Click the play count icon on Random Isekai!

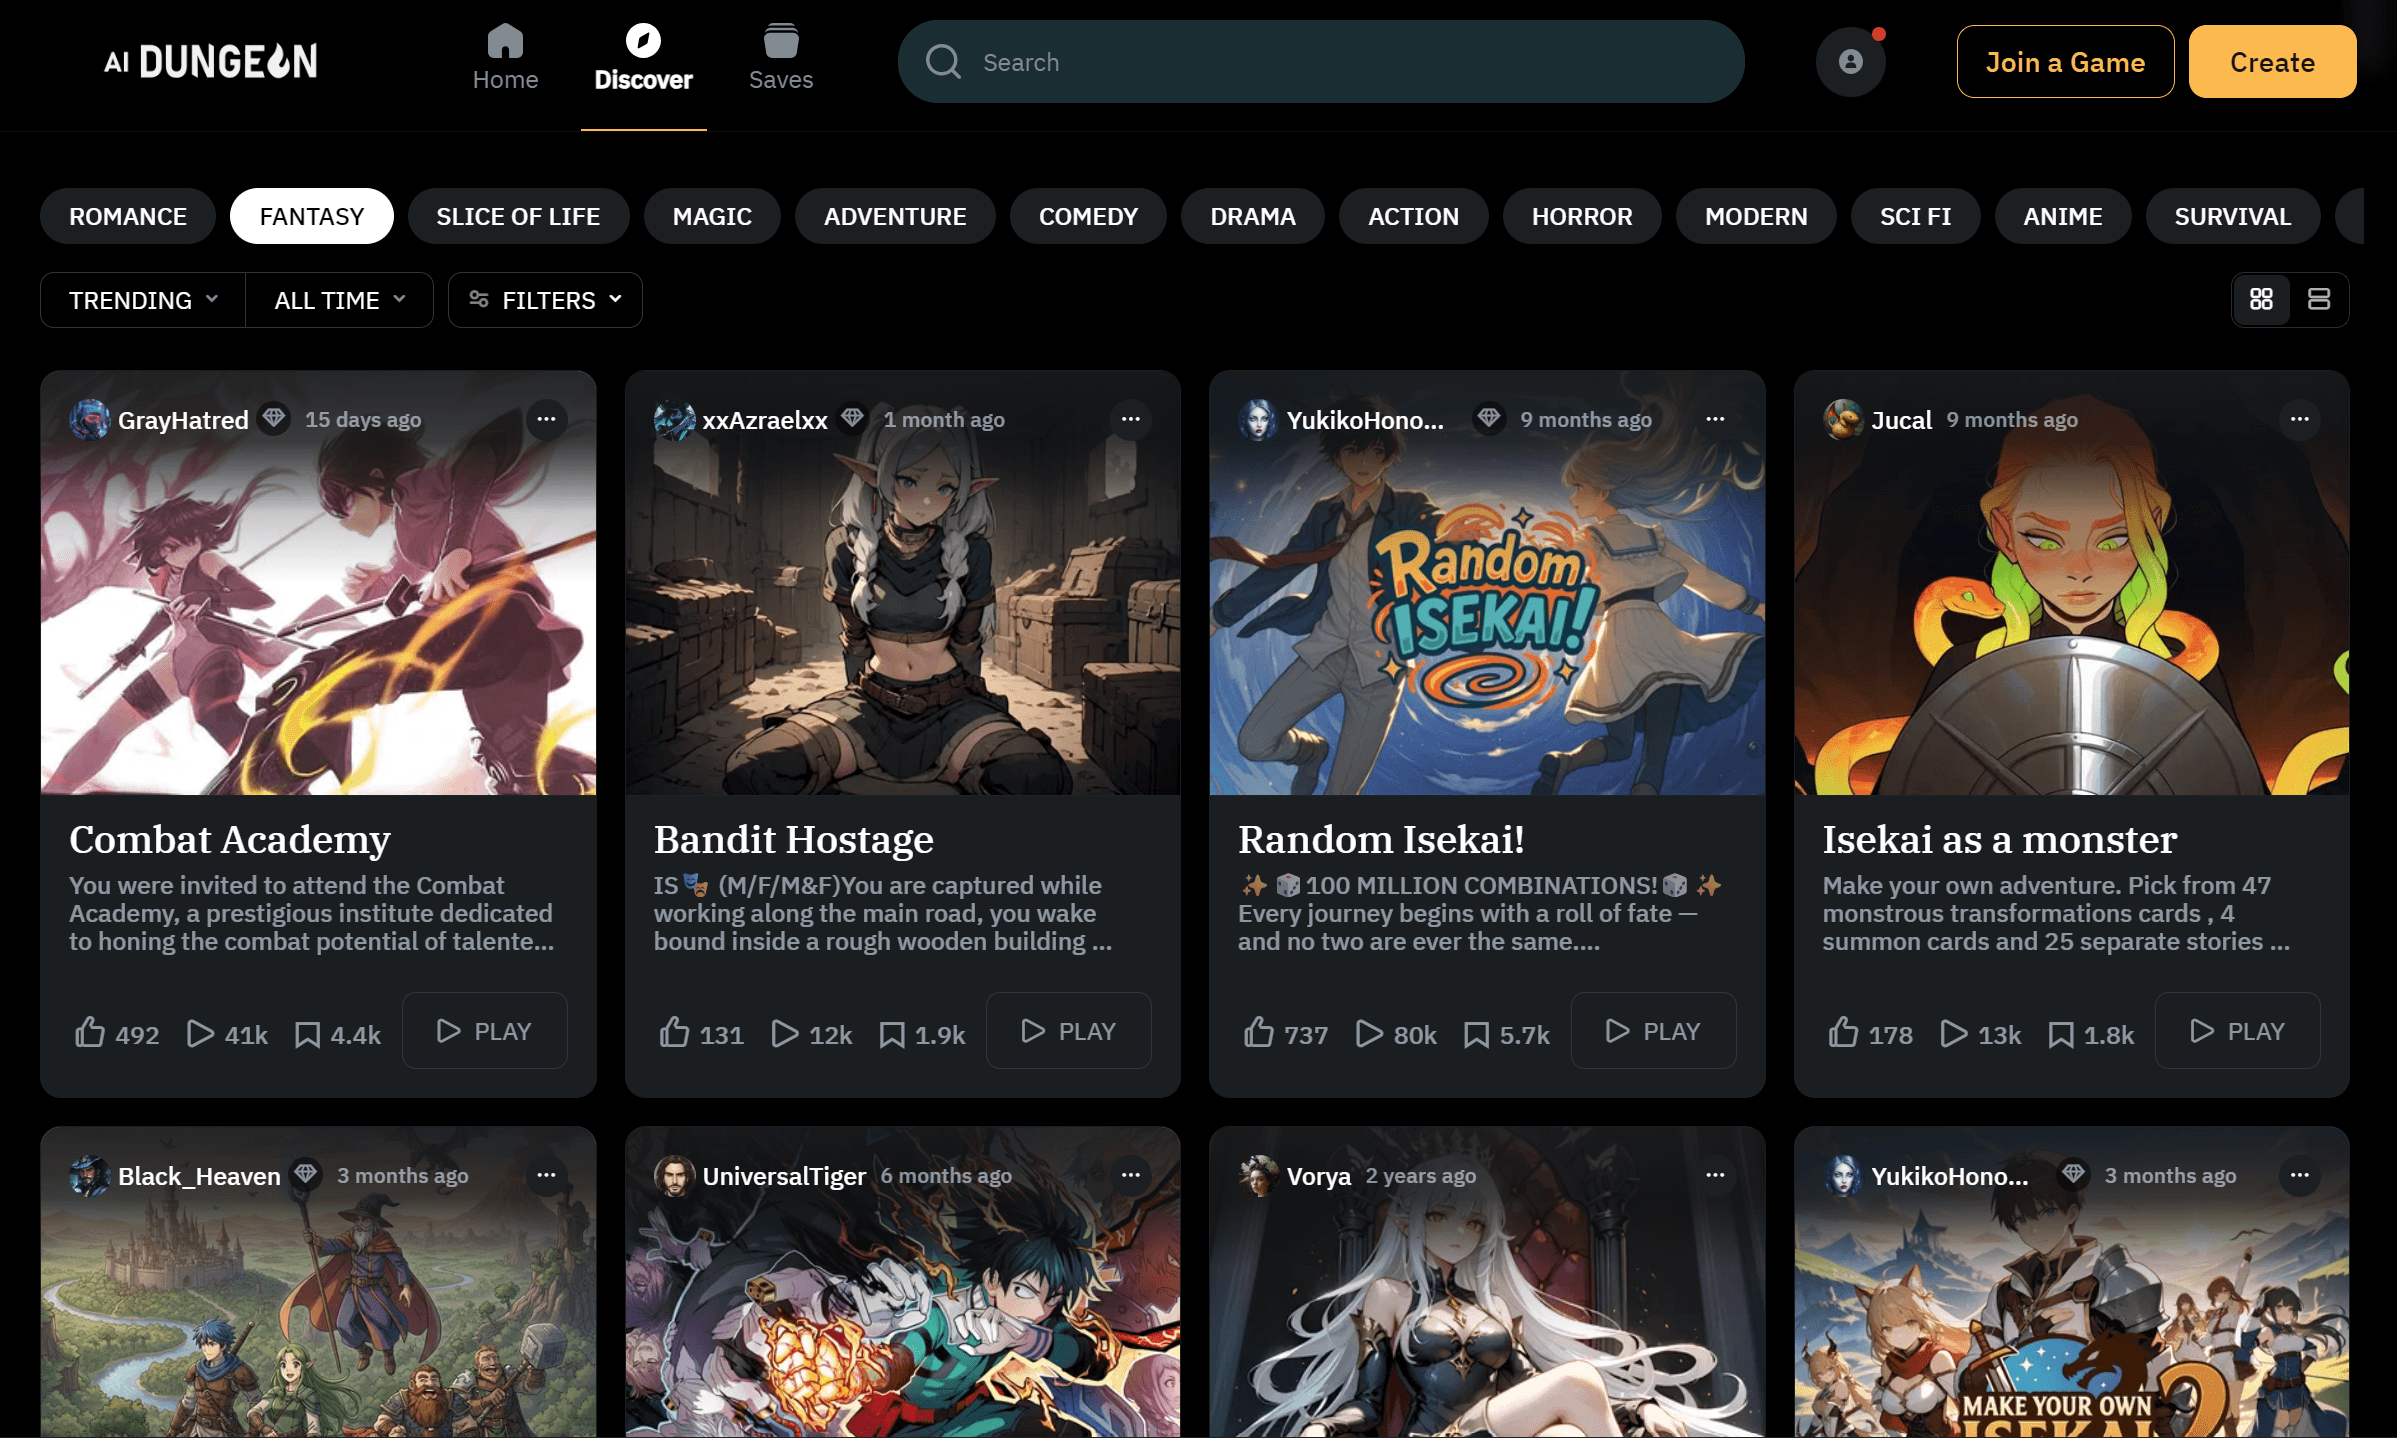click(1369, 1033)
